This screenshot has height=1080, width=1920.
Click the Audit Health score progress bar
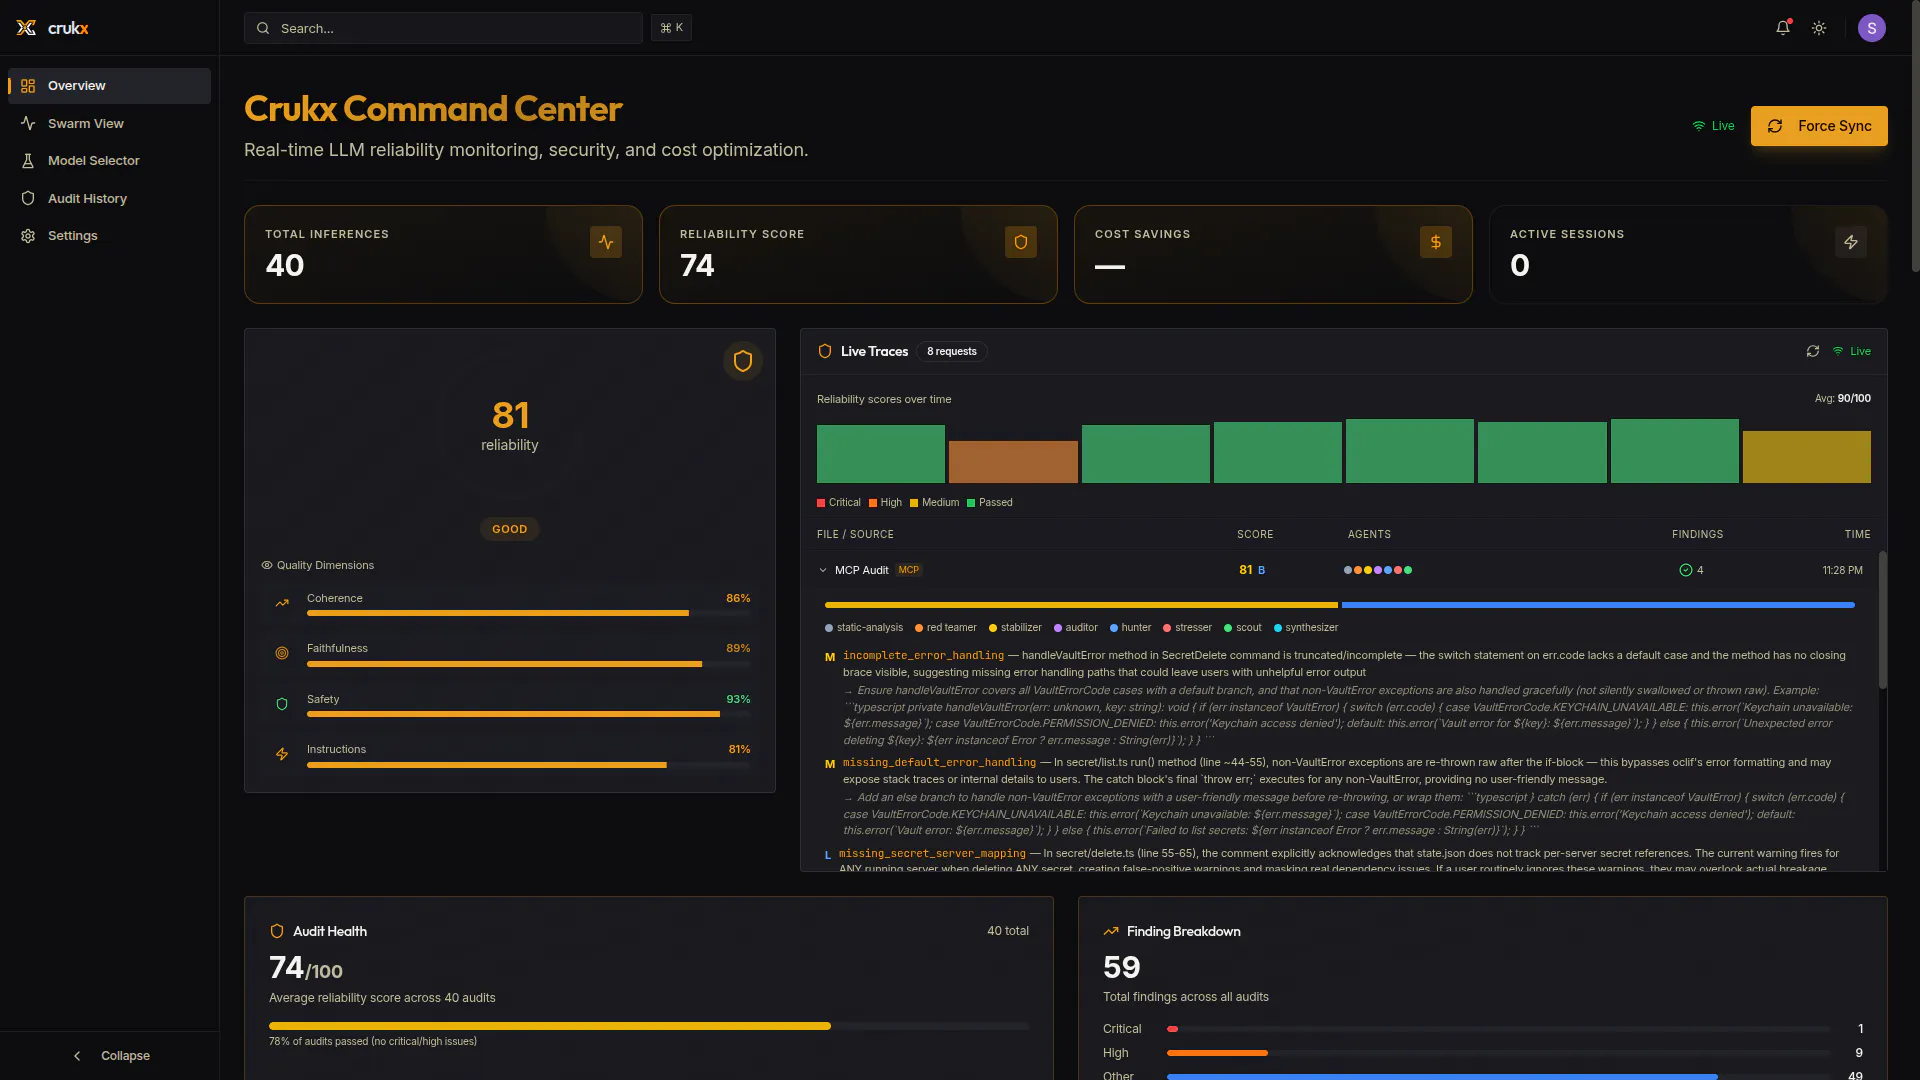click(x=649, y=1026)
